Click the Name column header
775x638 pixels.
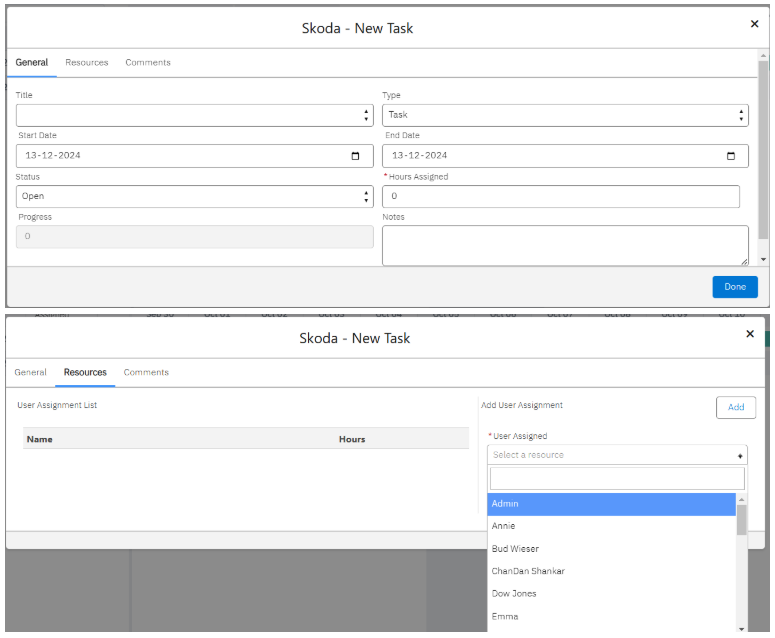[40, 439]
